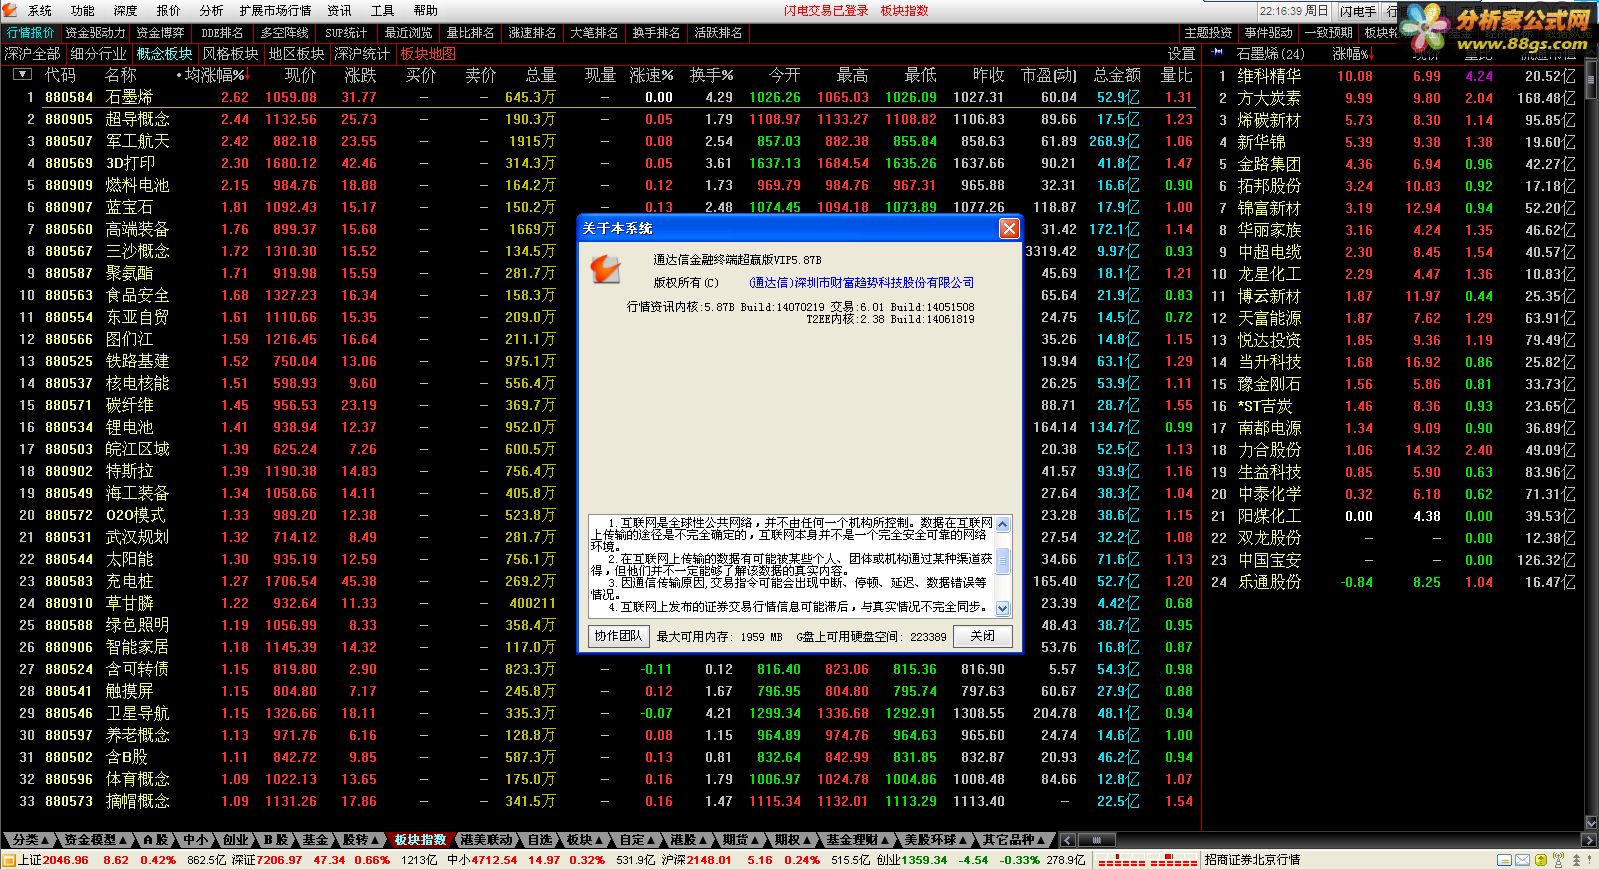Screen dimensions: 1599x869
Task: Select 细分行业 sector filter
Action: [98, 54]
